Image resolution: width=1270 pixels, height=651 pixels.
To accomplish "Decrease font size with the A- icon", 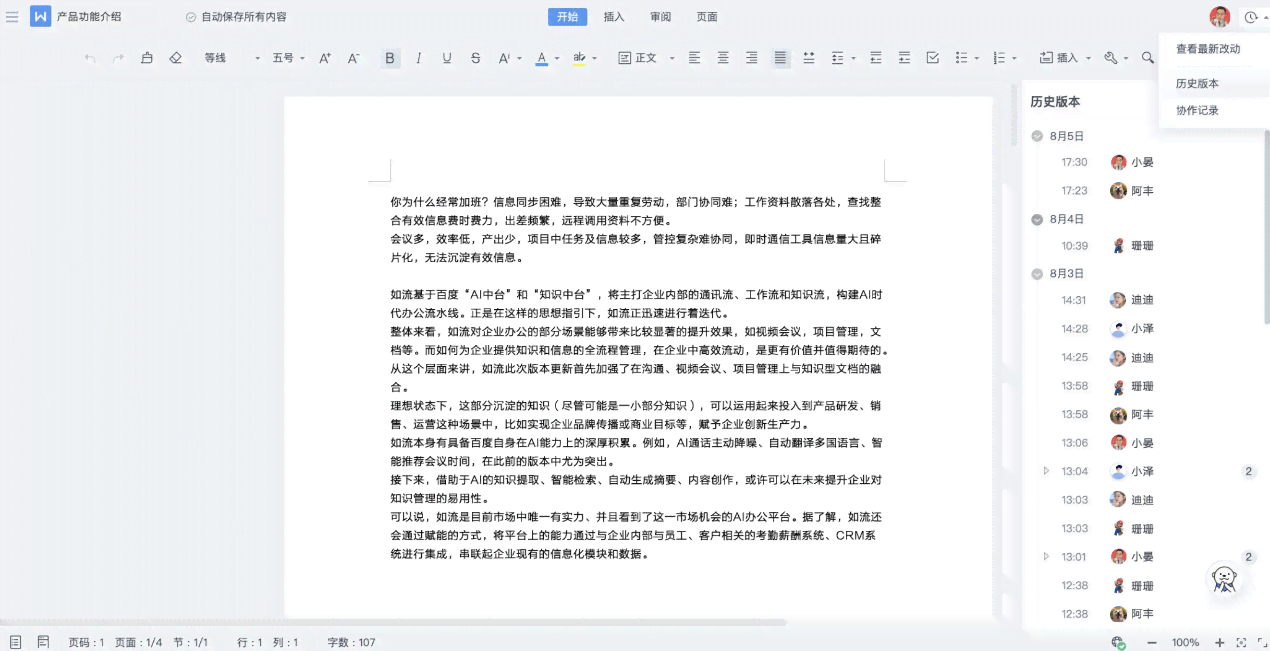I will (353, 58).
